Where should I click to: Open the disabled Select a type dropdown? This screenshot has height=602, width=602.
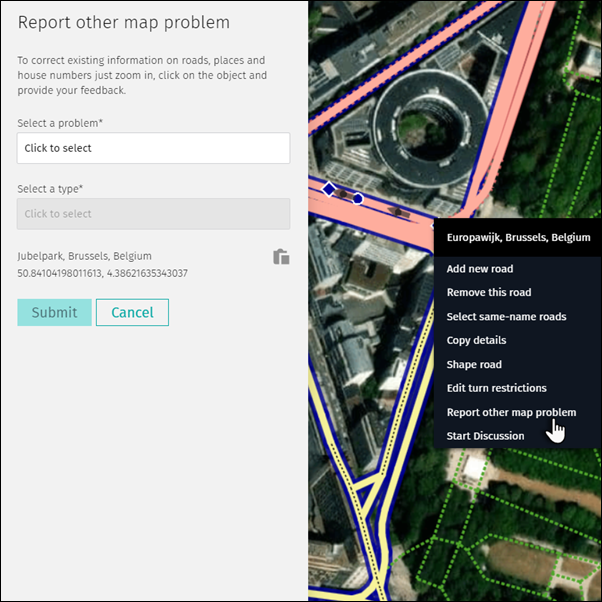click(153, 214)
